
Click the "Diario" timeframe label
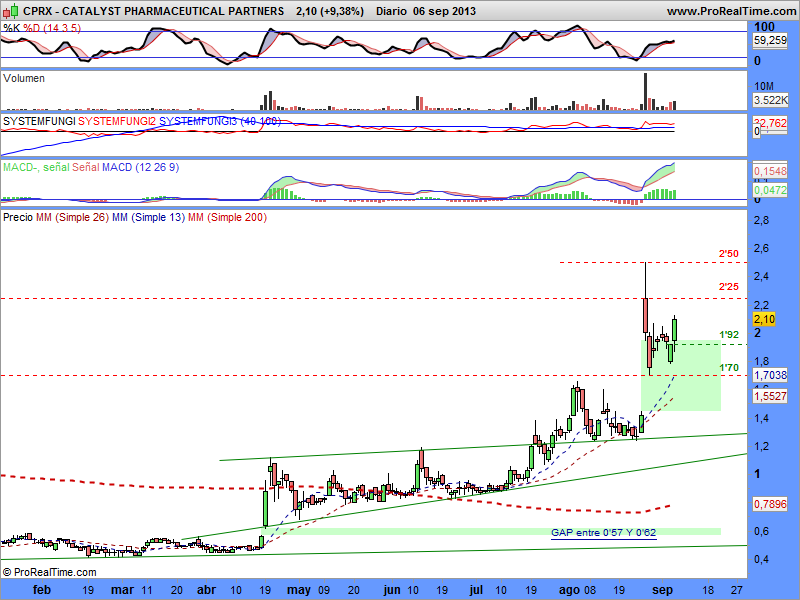pyautogui.click(x=392, y=11)
